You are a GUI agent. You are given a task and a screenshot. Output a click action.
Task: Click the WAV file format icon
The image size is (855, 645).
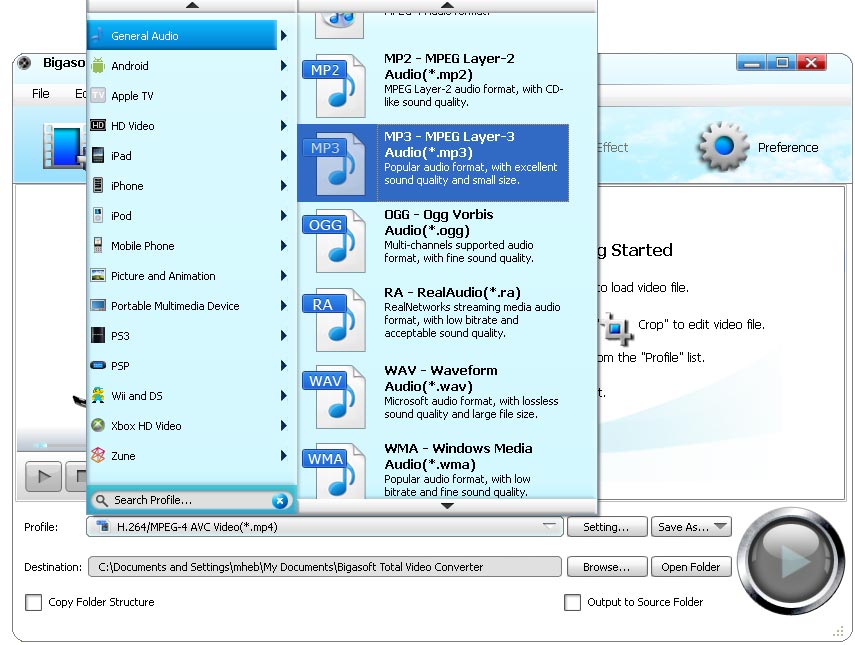[333, 397]
